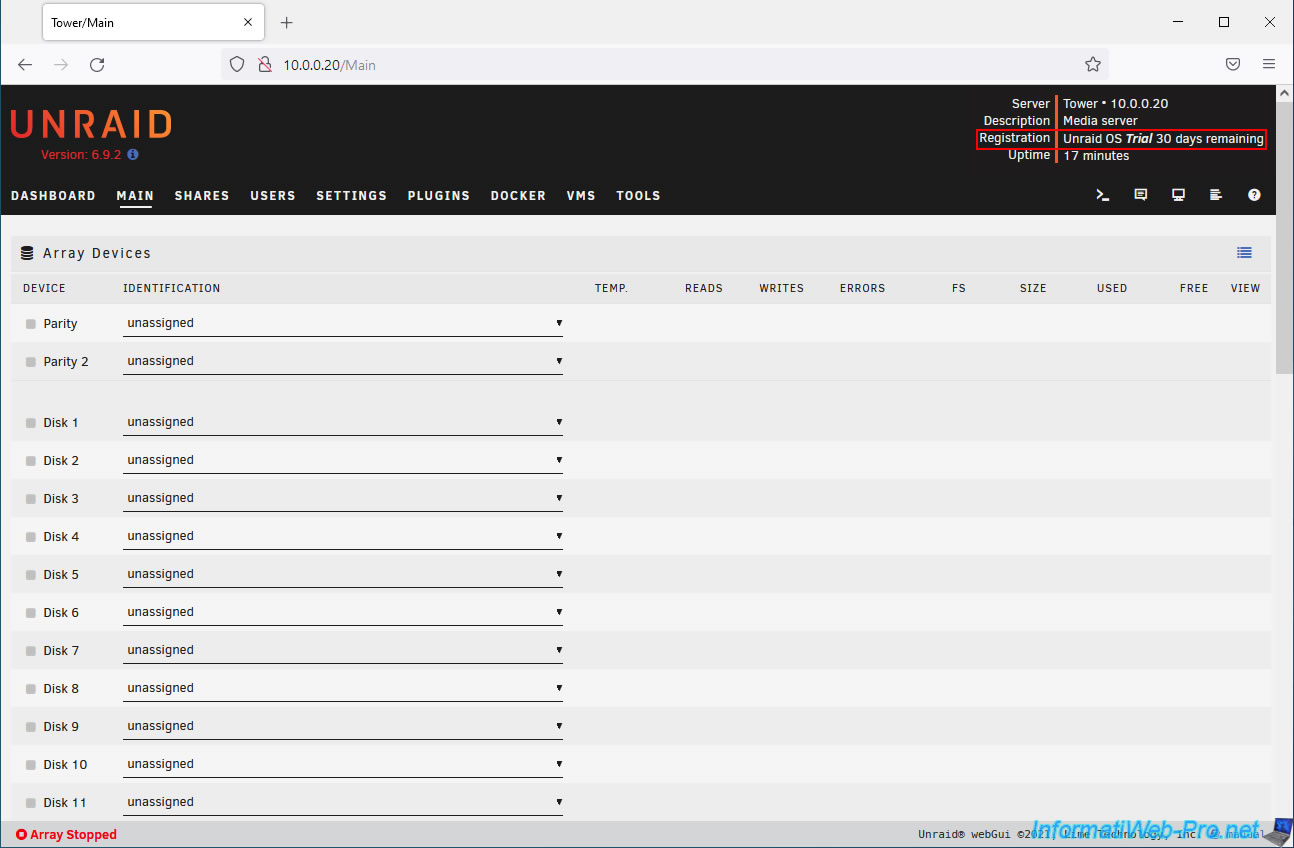1294x848 pixels.
Task: Open the Disk 10 assignment dropdown
Action: (x=342, y=764)
